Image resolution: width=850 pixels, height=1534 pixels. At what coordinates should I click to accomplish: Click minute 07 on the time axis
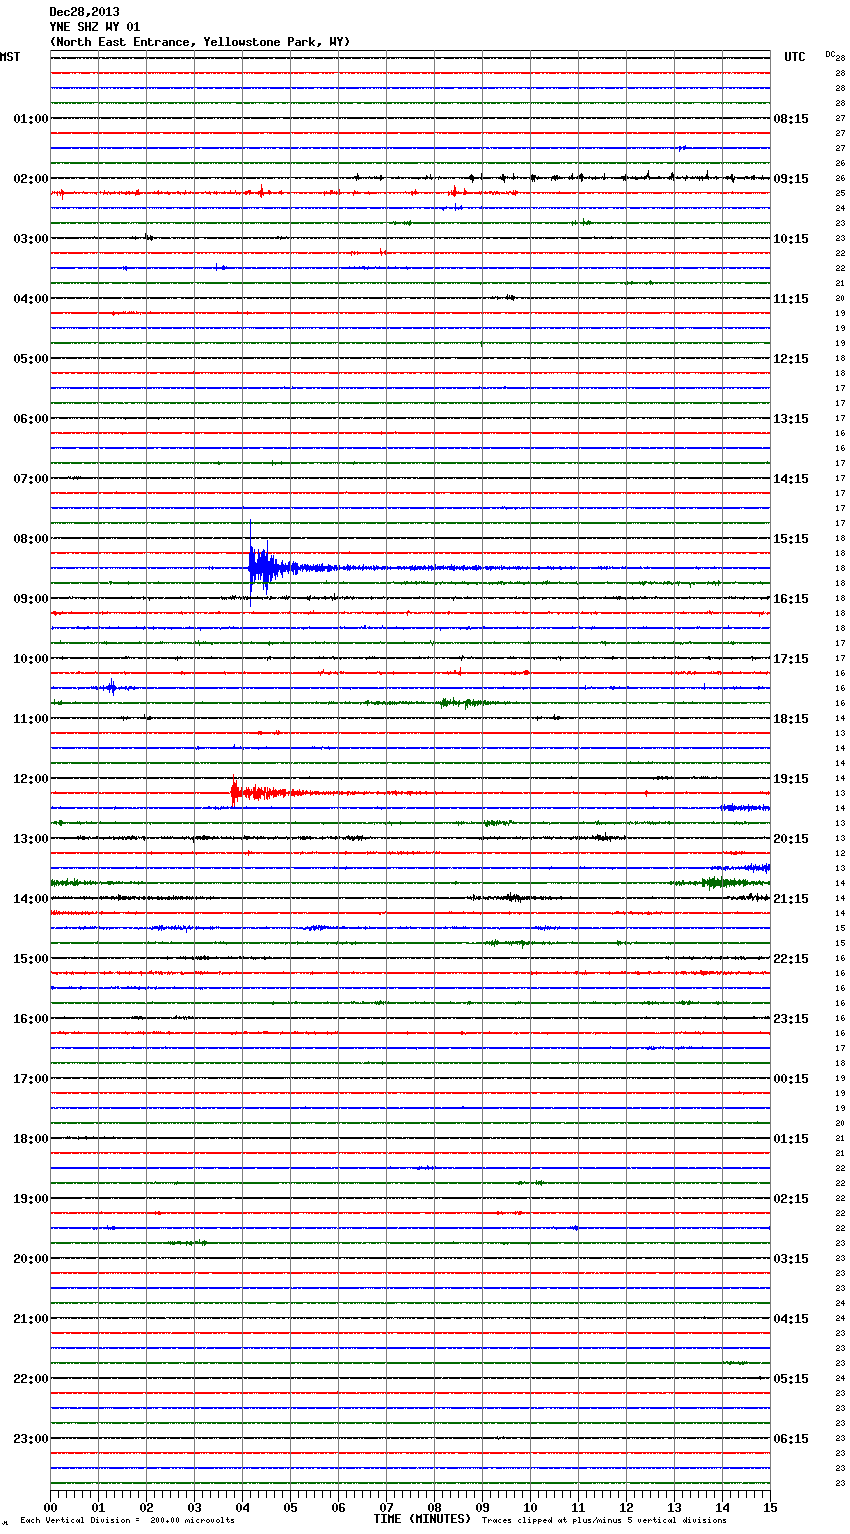386,1507
